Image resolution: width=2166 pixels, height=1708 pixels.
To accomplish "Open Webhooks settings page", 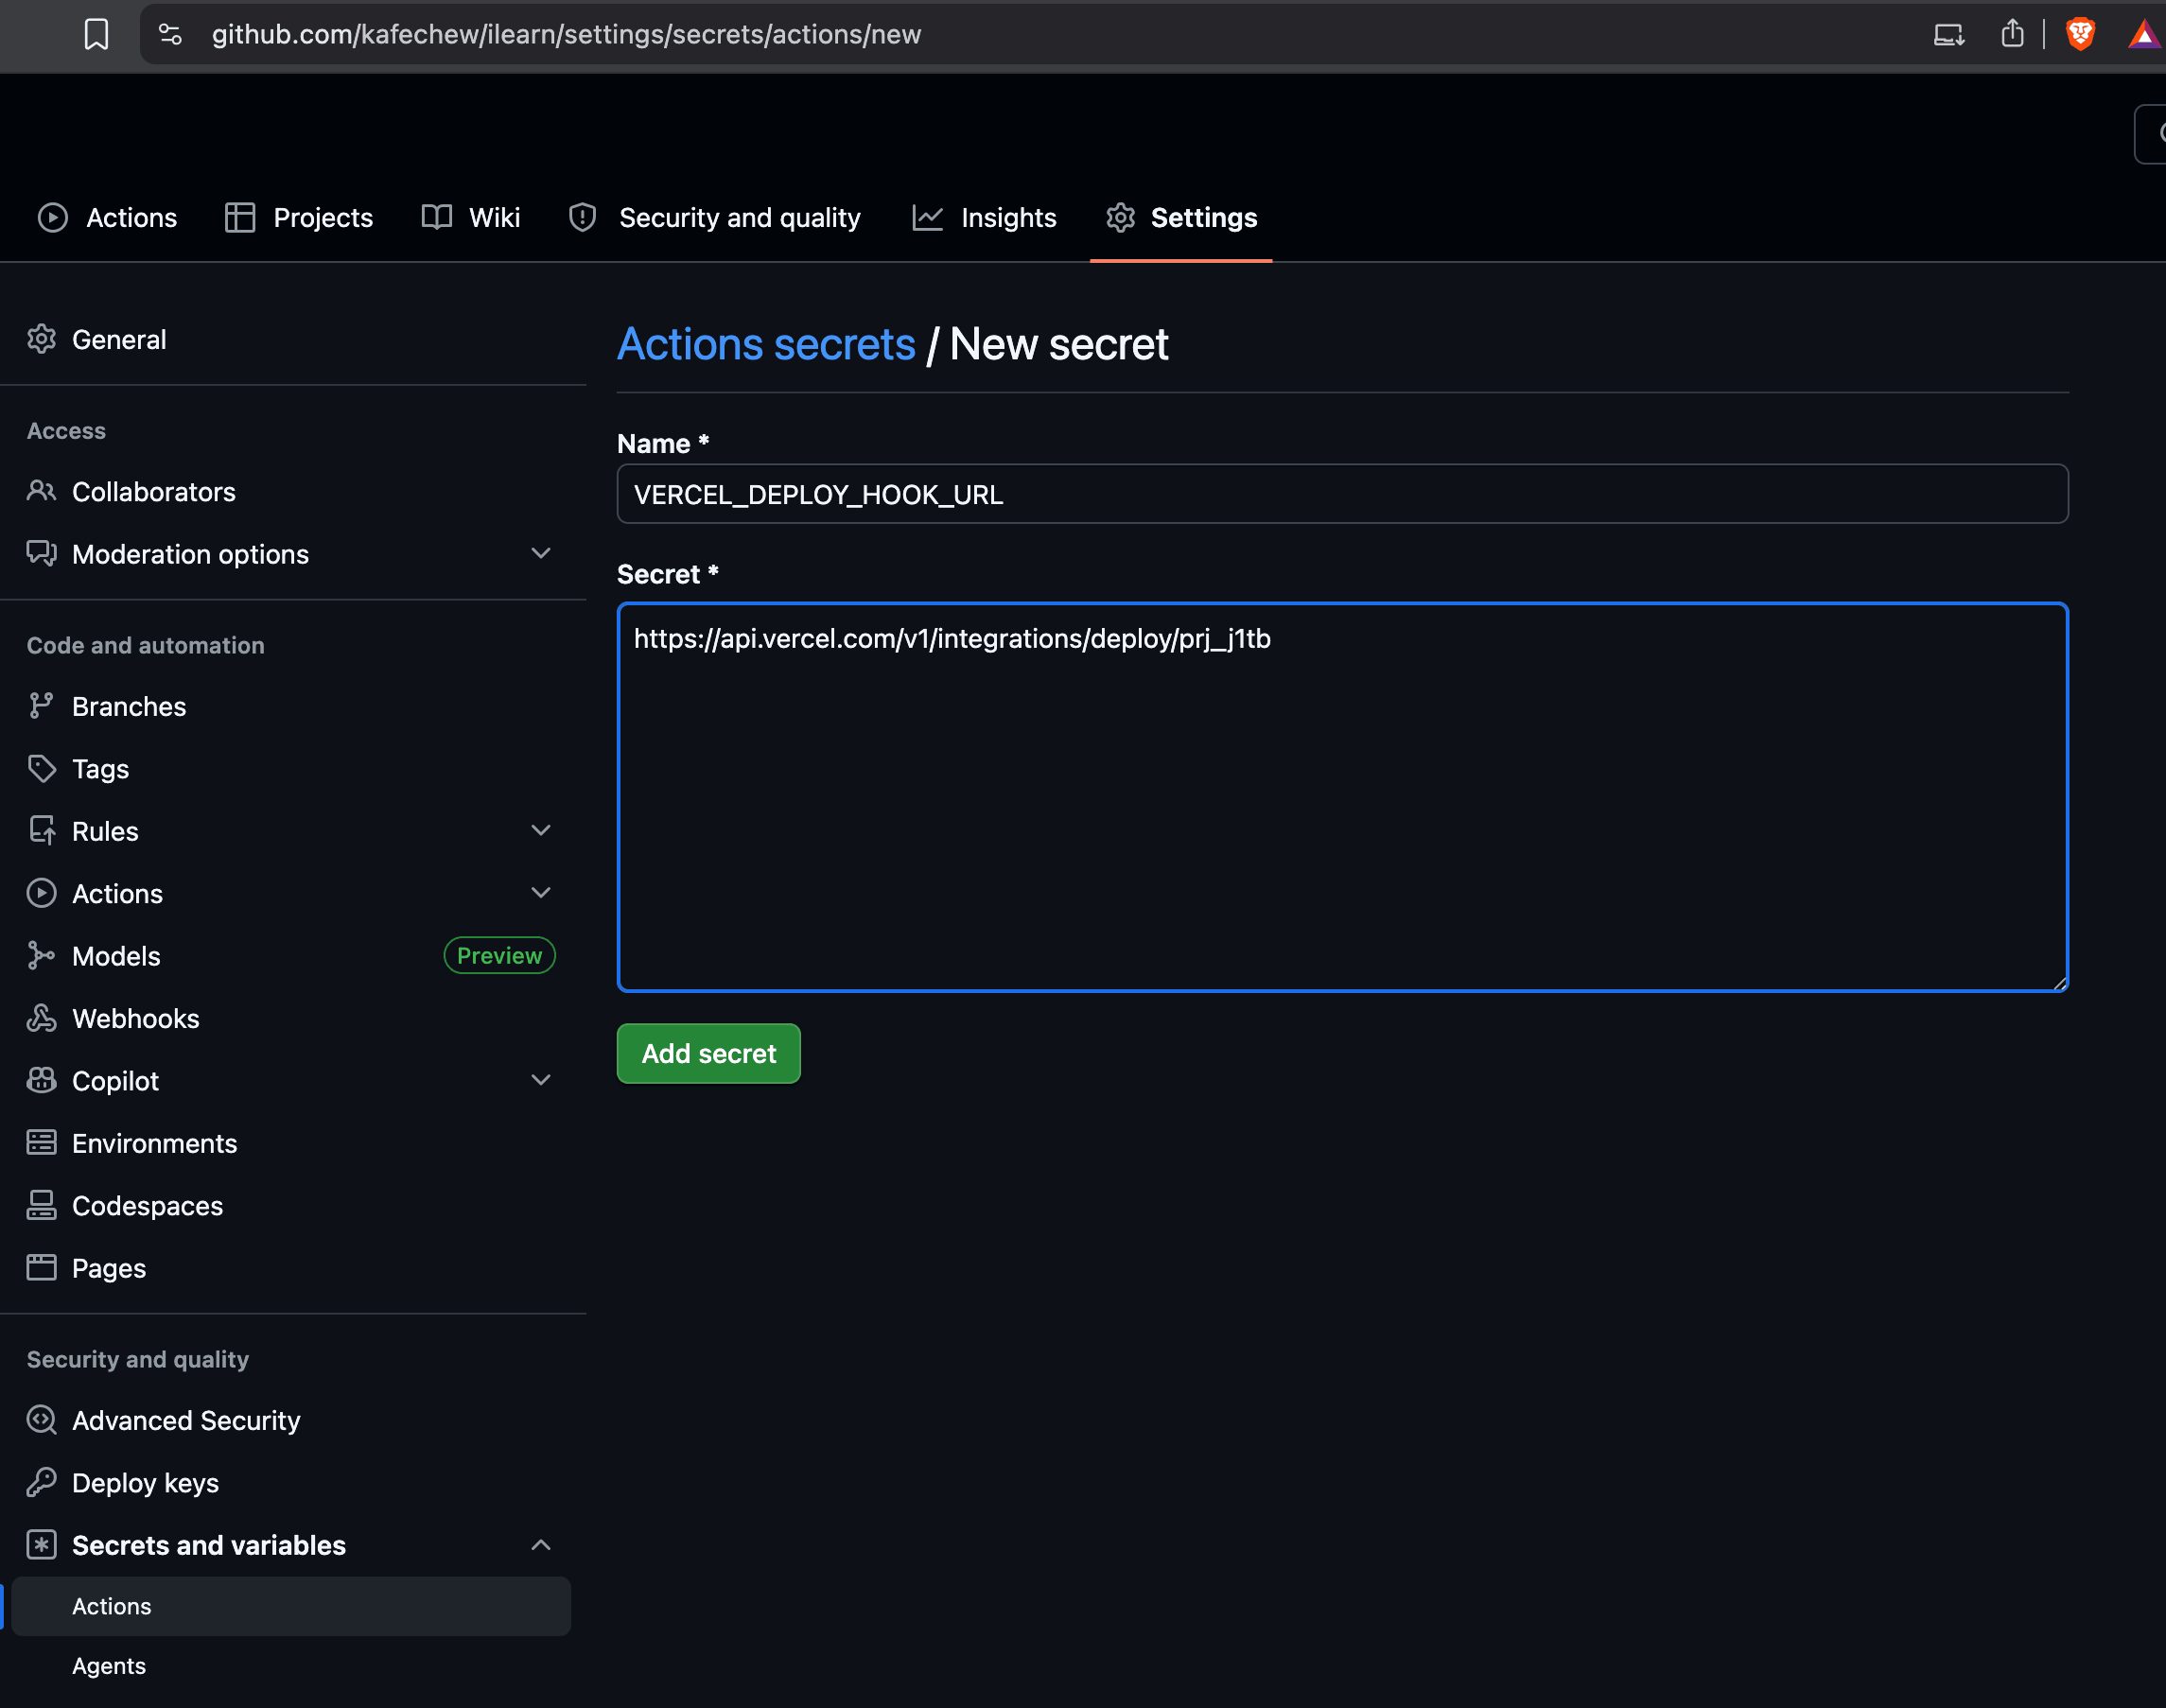I will 136,1018.
